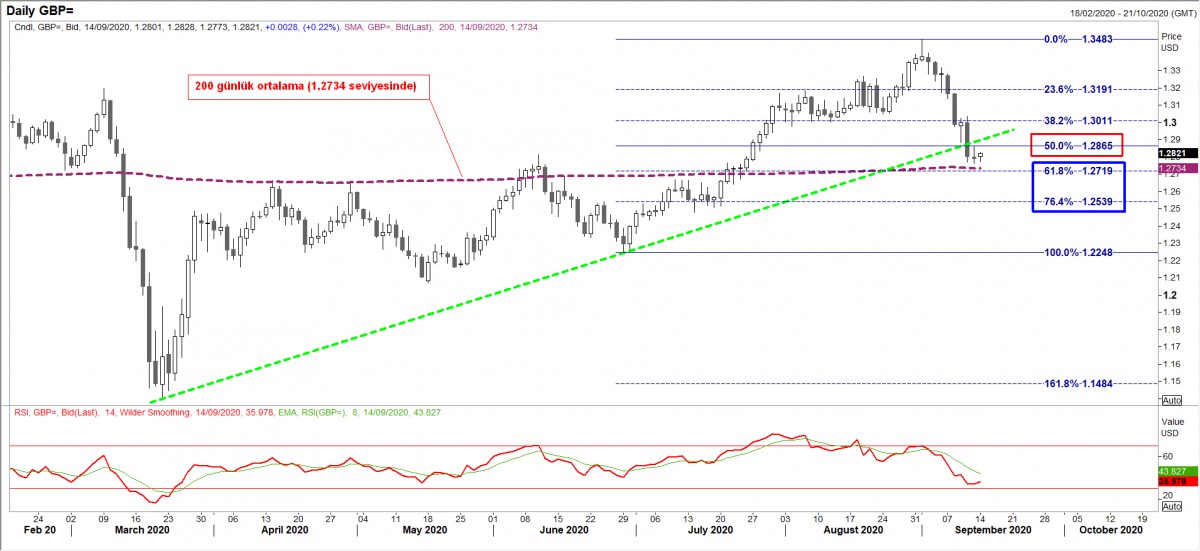Click the red 35.978 RSI value tag

pos(1171,482)
